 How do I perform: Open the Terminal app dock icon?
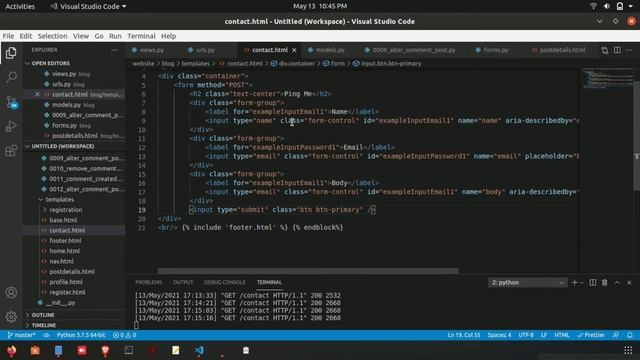coord(129,351)
